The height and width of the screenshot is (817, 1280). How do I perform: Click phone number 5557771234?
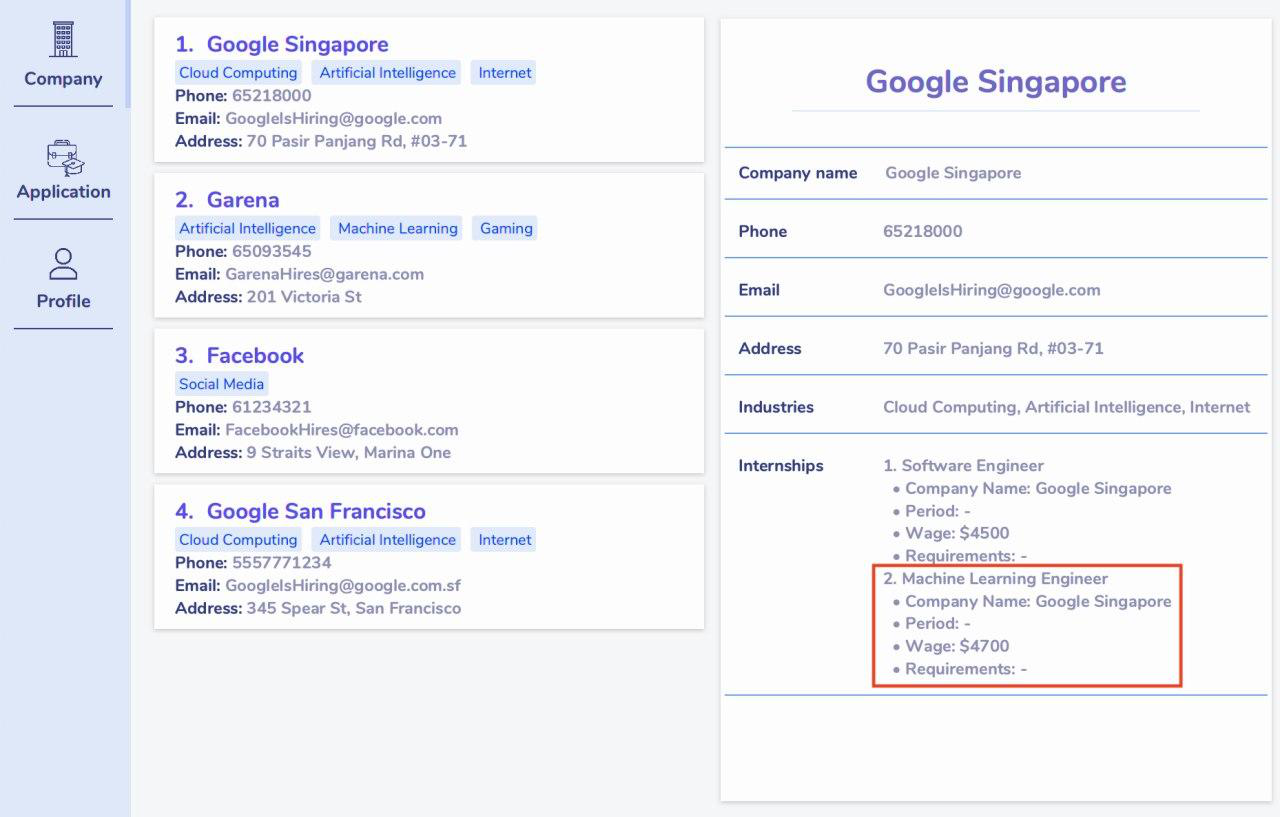(x=281, y=563)
